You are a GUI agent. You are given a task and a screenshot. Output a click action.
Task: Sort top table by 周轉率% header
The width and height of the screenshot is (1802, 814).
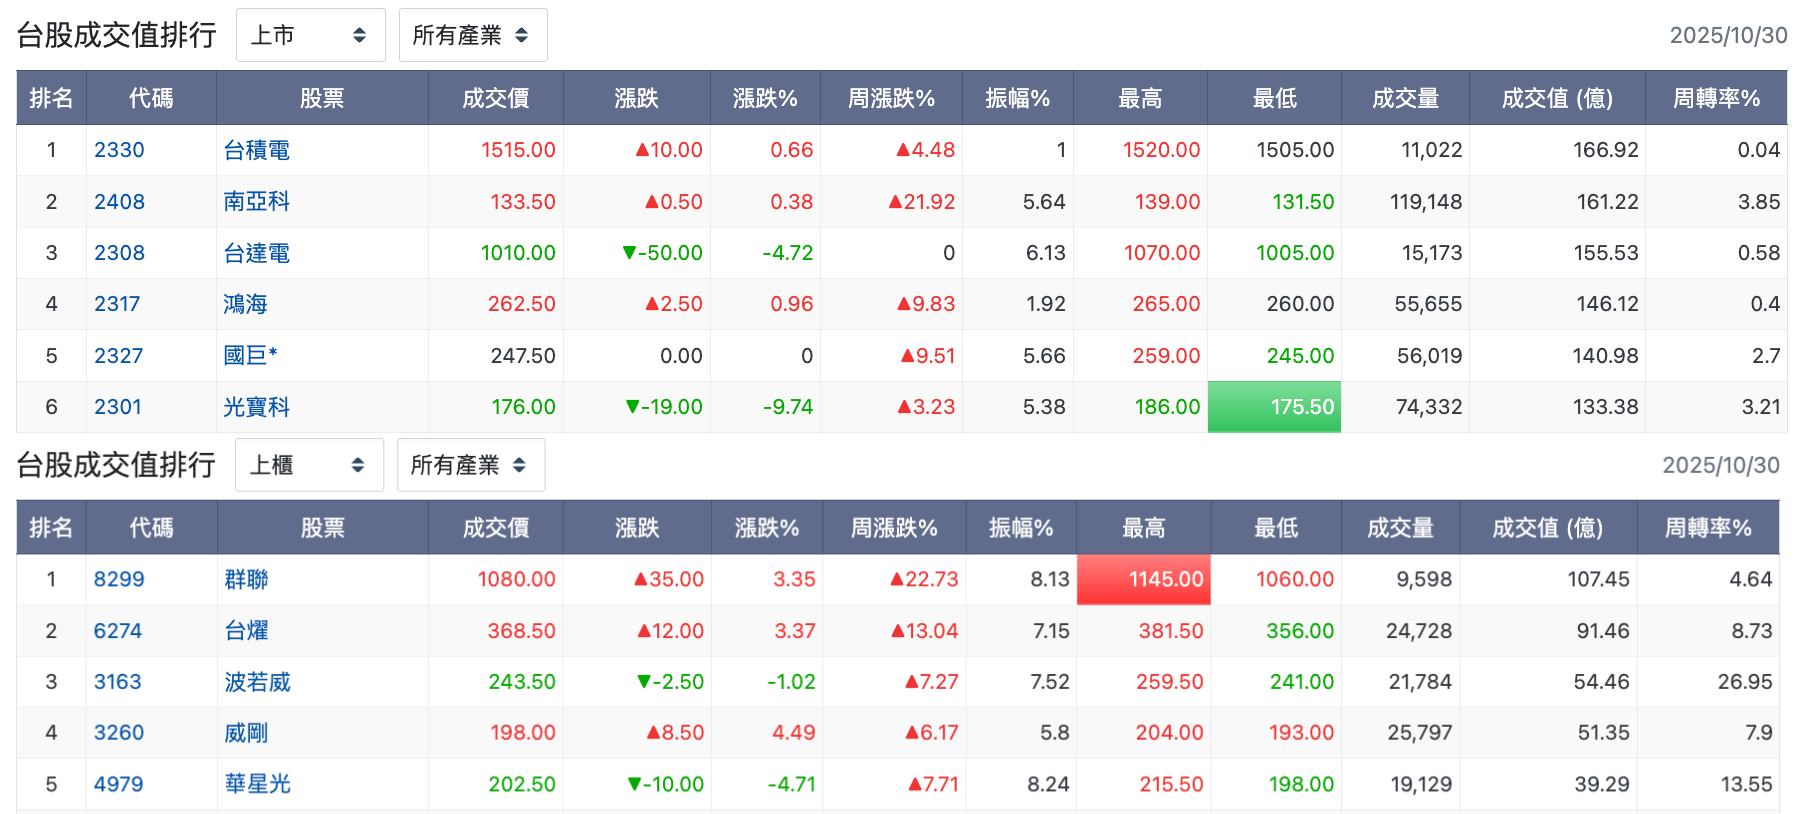coord(1717,98)
